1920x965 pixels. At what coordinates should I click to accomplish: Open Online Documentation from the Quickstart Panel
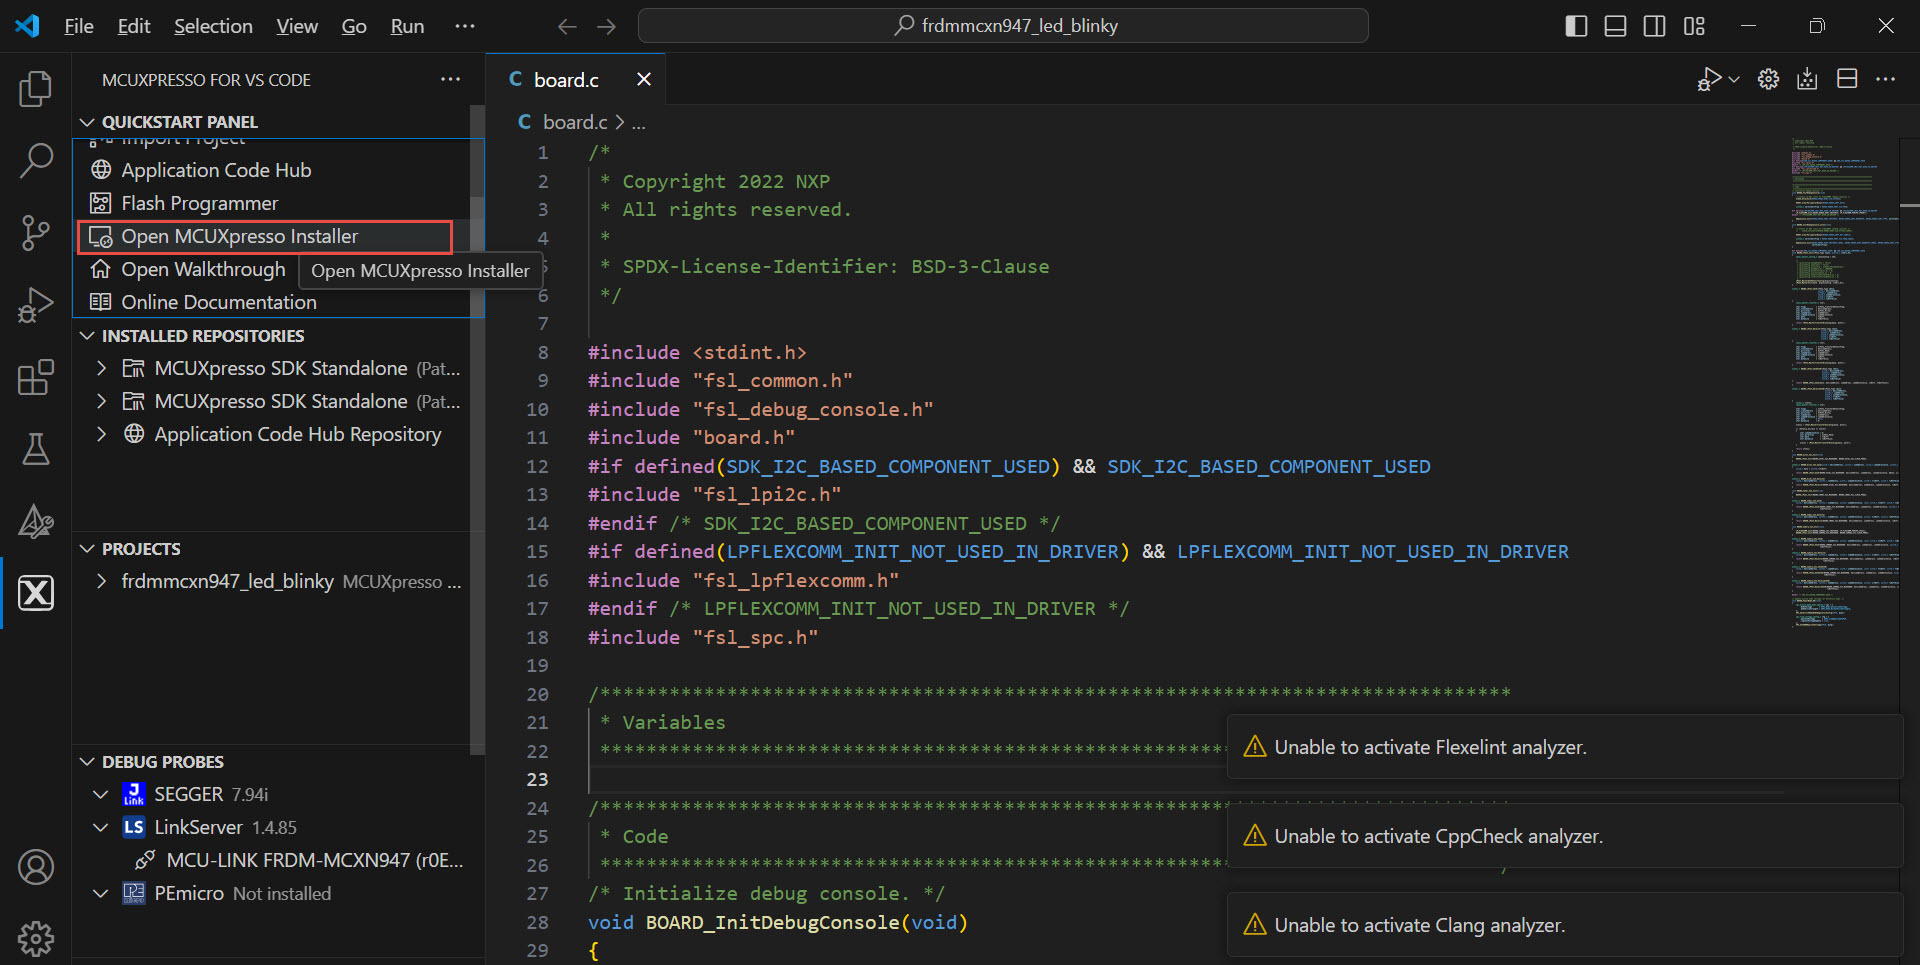[218, 301]
